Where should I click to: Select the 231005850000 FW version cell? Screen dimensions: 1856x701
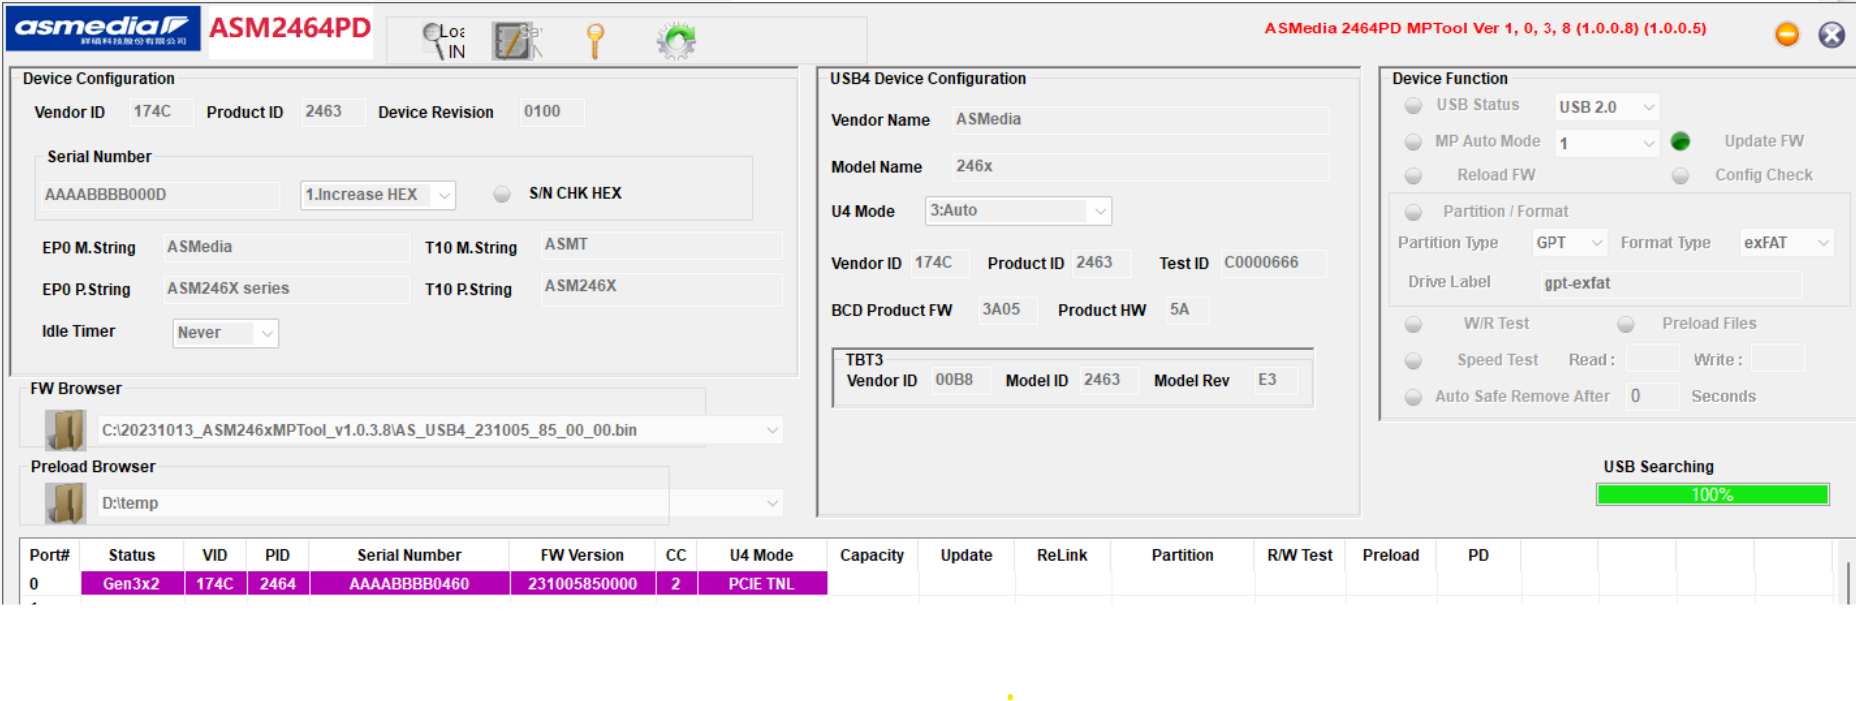582,584
